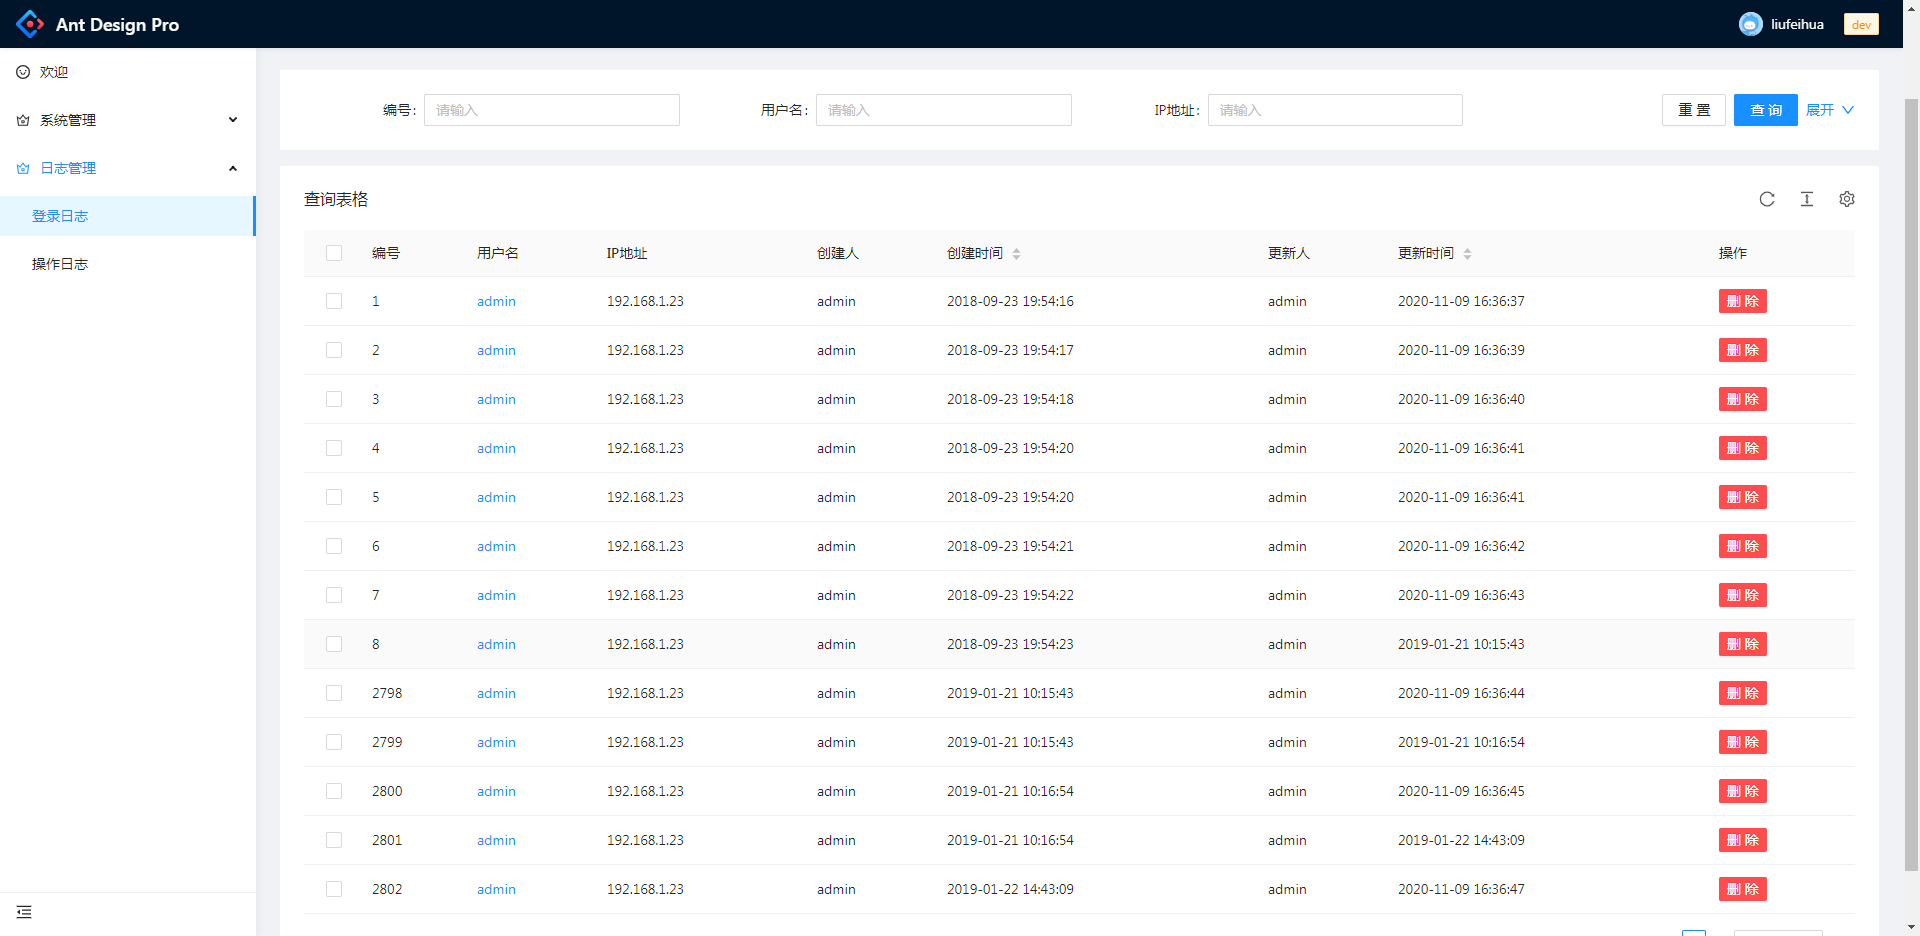Viewport: 1920px width, 936px height.
Task: Go to 欢迎 page in sidebar
Action: pos(54,72)
